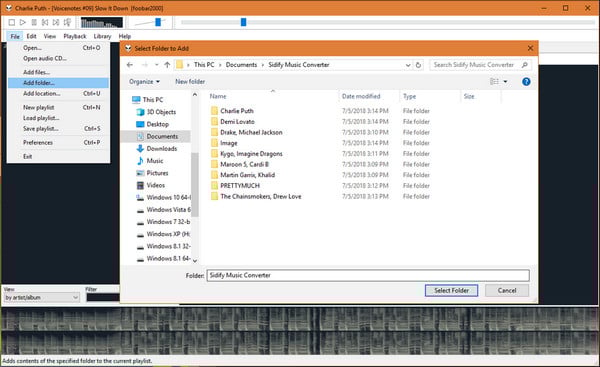This screenshot has height=367, width=600.
Task: Click the Up one level arrow
Action: click(x=167, y=65)
